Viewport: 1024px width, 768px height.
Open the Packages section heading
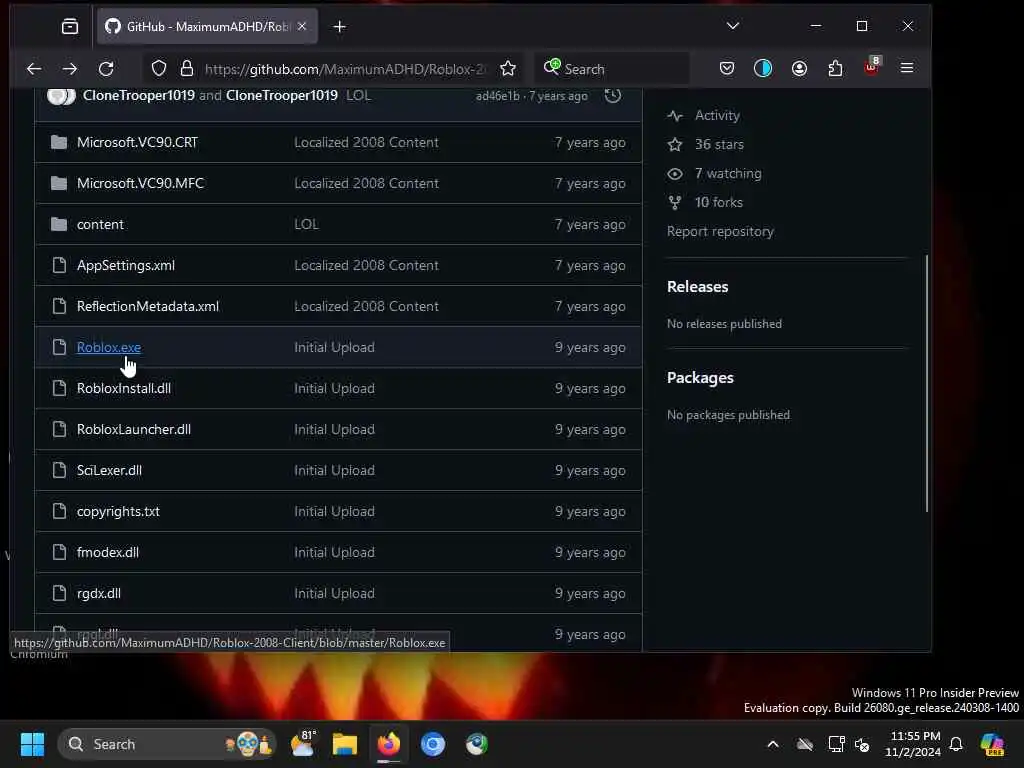pos(700,378)
